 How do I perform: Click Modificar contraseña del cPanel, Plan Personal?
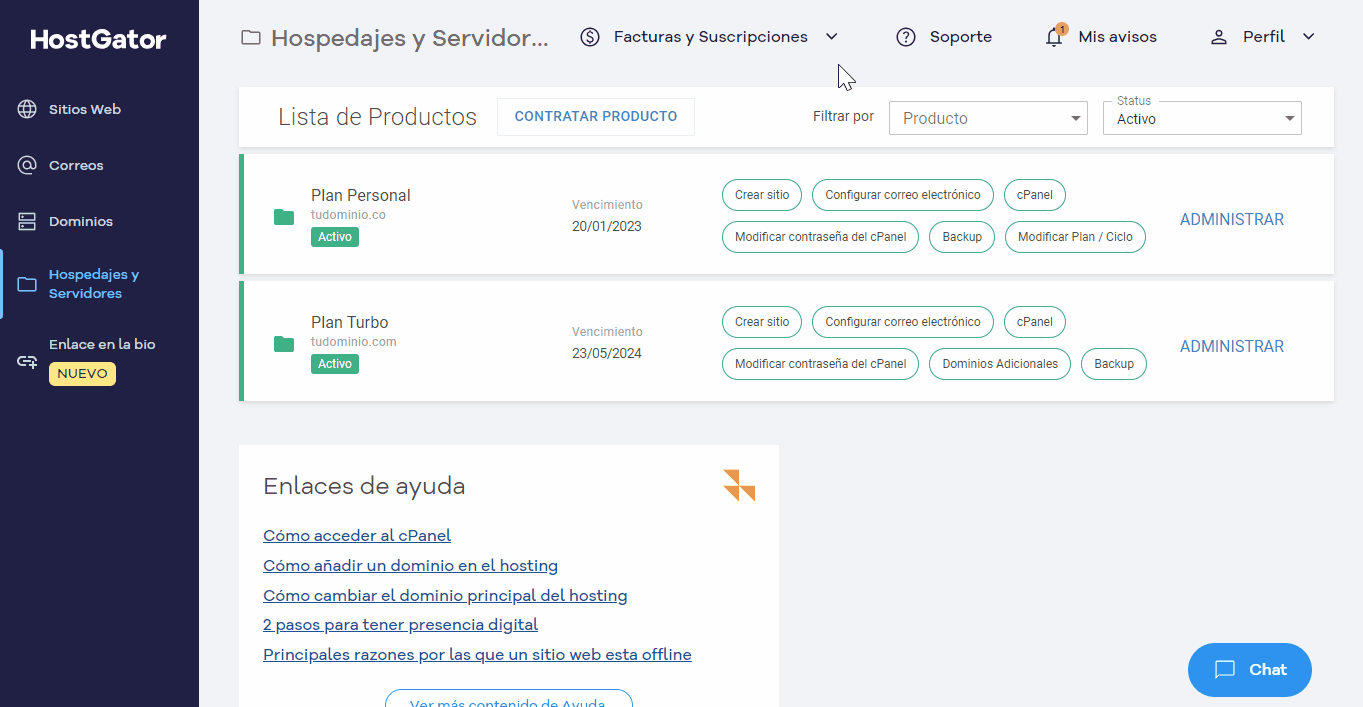[820, 237]
